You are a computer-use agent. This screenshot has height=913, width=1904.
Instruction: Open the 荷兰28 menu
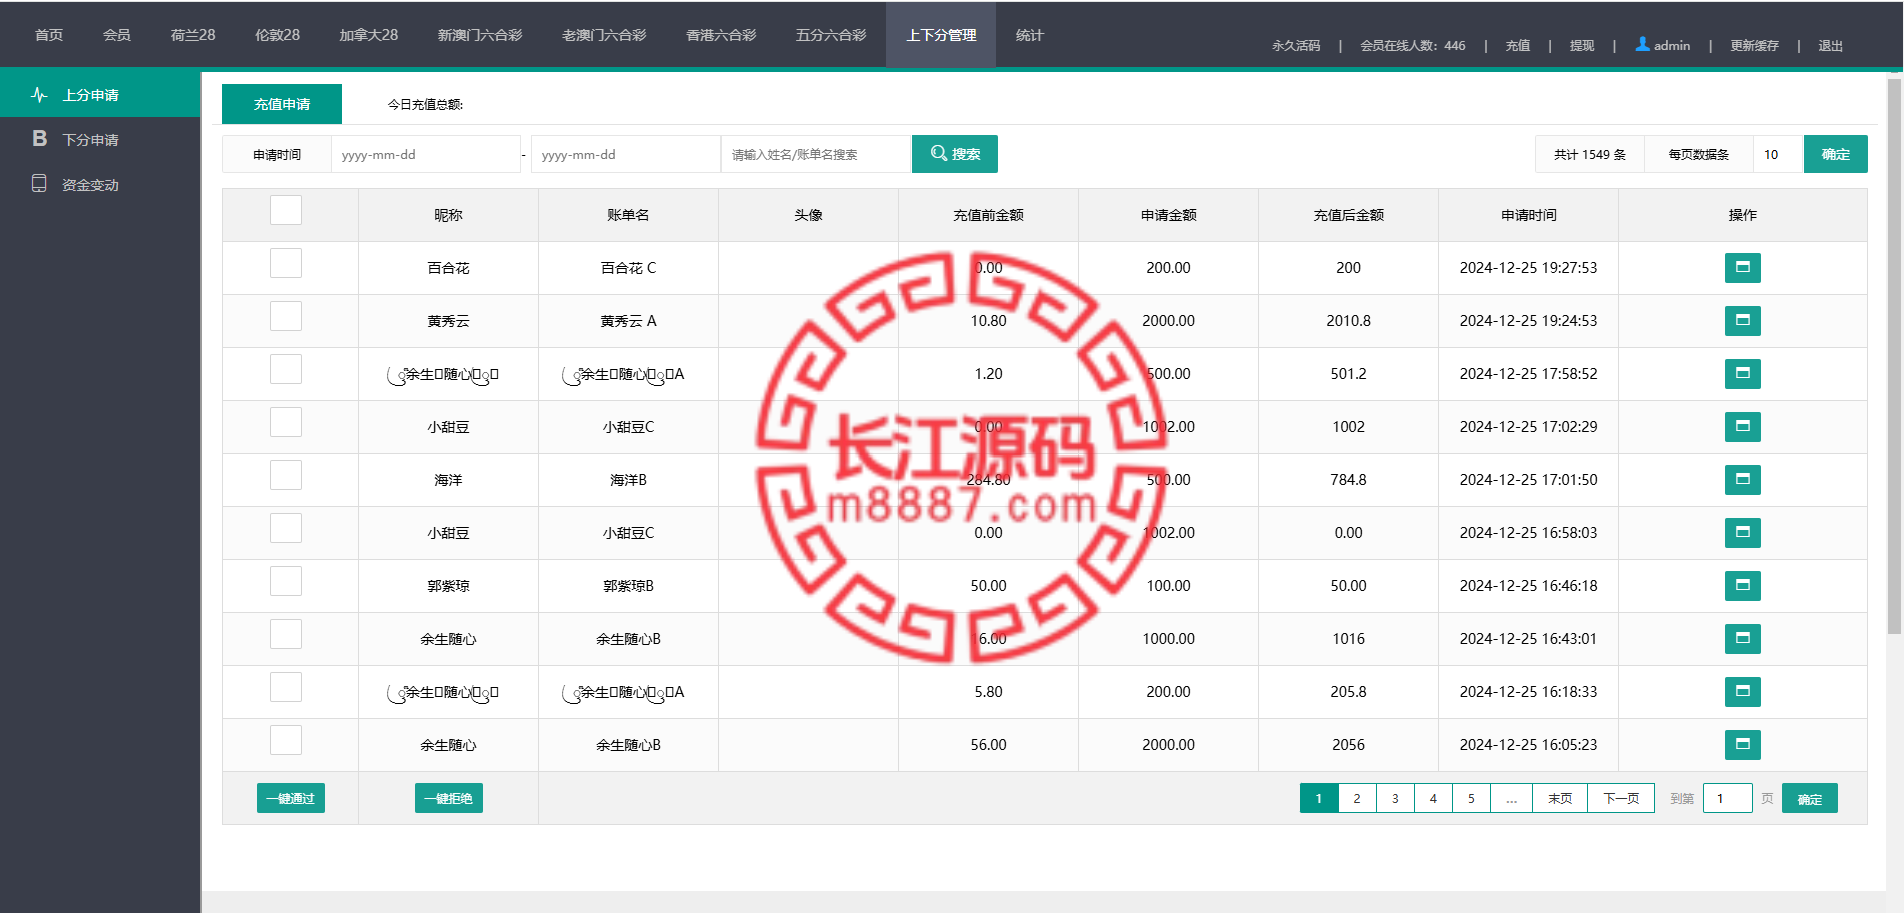[x=193, y=35]
